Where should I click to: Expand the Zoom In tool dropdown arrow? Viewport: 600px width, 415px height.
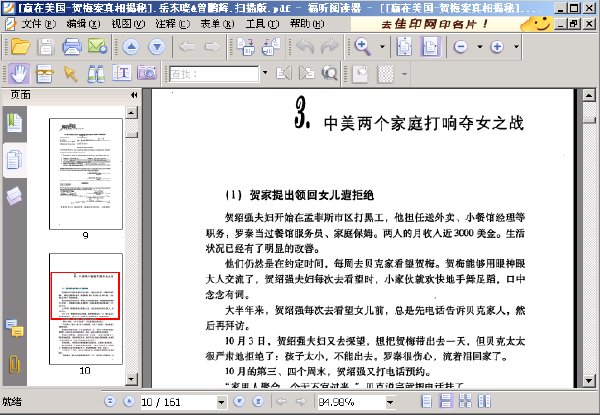[x=382, y=47]
